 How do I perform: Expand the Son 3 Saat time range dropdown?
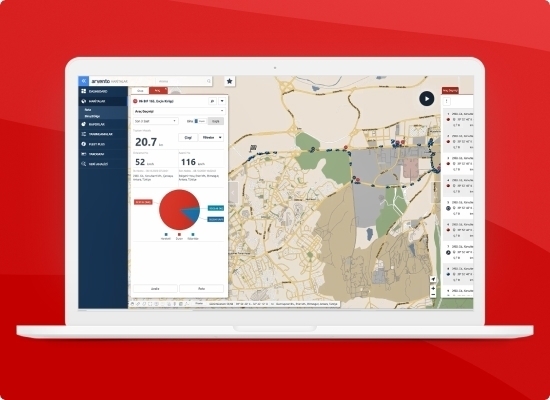click(156, 121)
